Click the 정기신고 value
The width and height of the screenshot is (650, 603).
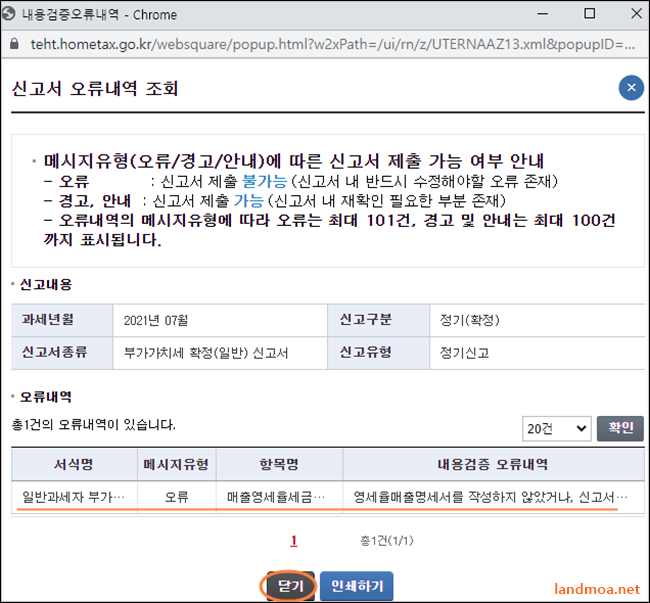pyautogui.click(x=464, y=353)
